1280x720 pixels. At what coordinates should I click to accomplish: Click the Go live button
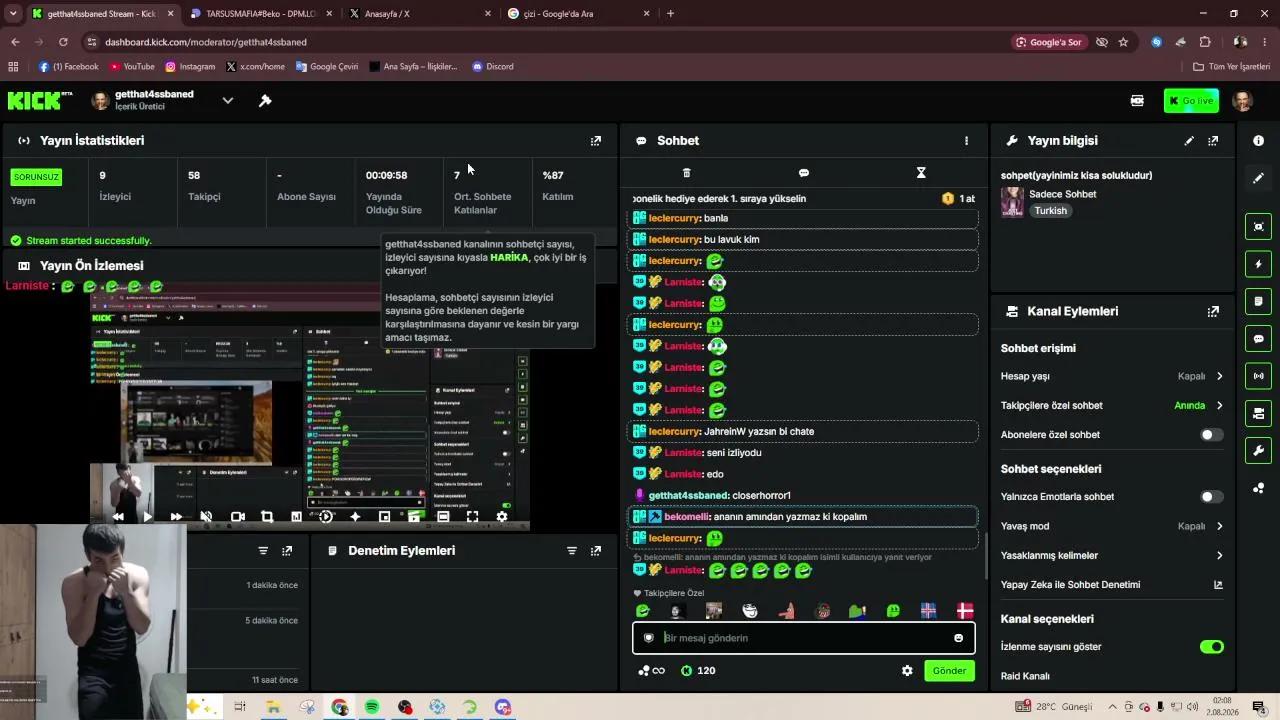[x=1191, y=101]
